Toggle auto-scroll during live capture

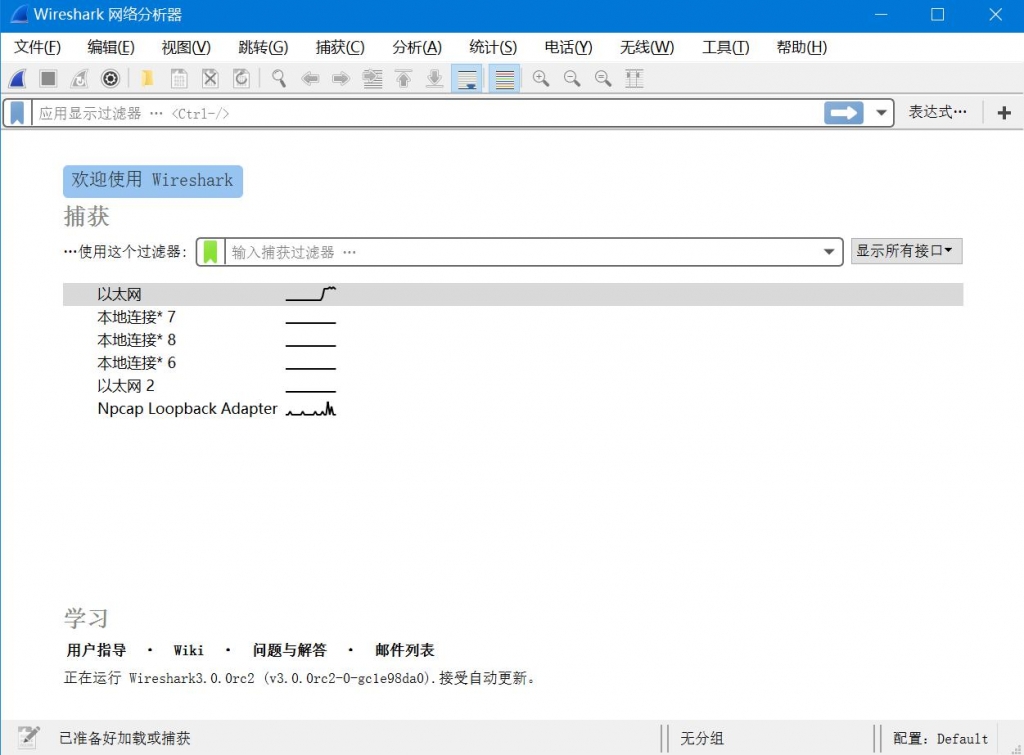[x=467, y=79]
